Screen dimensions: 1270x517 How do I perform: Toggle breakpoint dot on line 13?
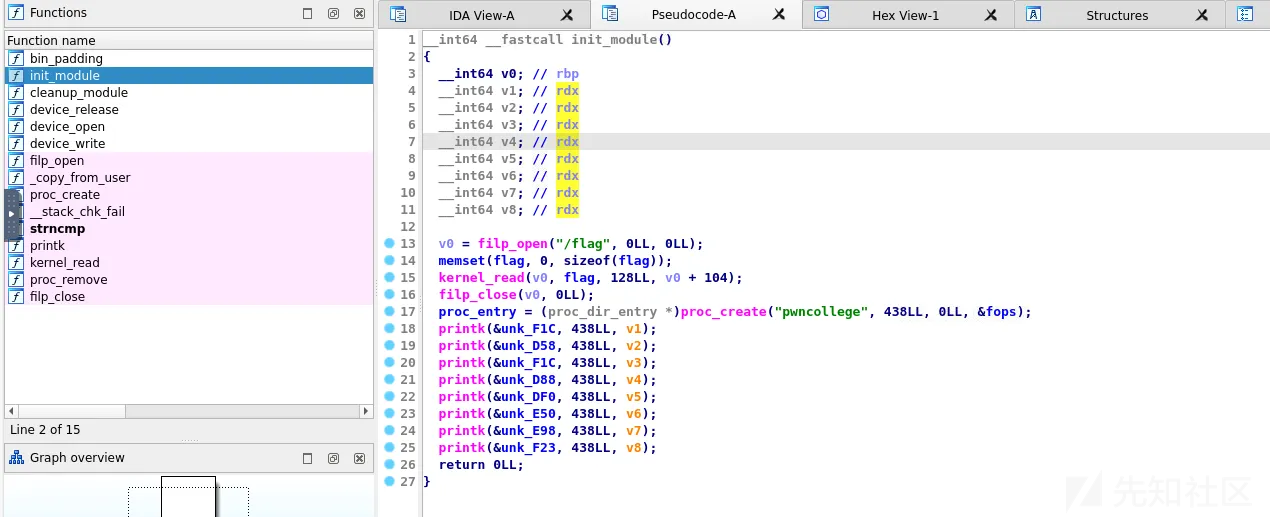[x=389, y=244]
